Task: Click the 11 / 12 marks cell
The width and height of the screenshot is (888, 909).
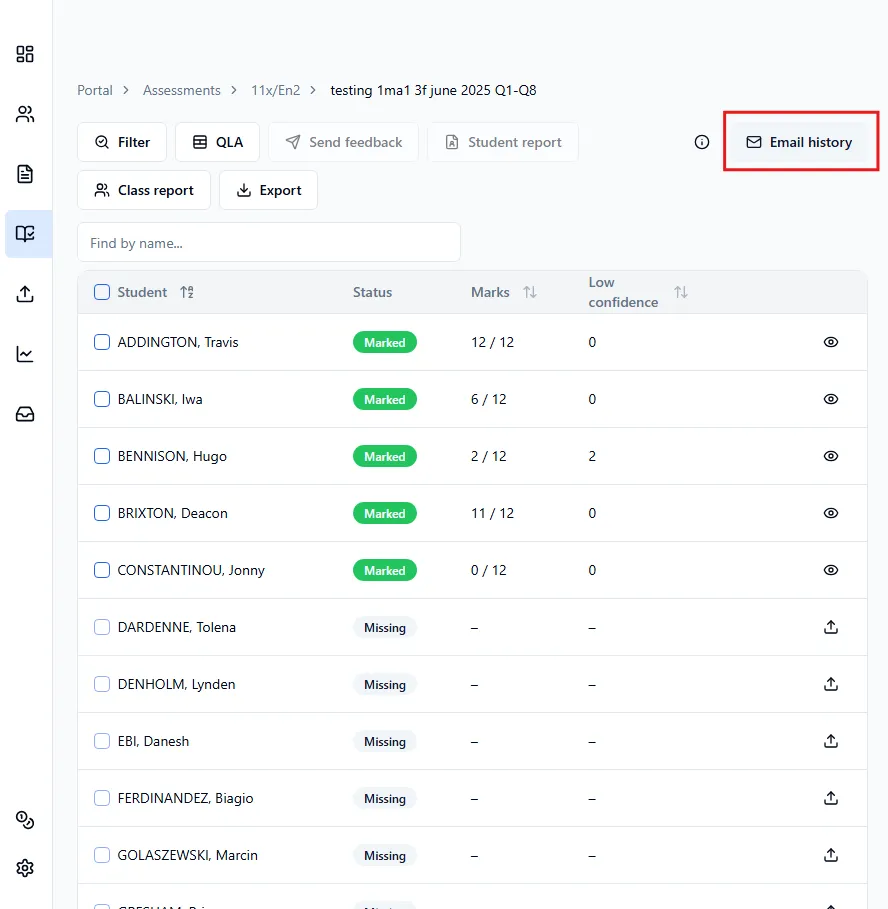Action: (x=492, y=513)
